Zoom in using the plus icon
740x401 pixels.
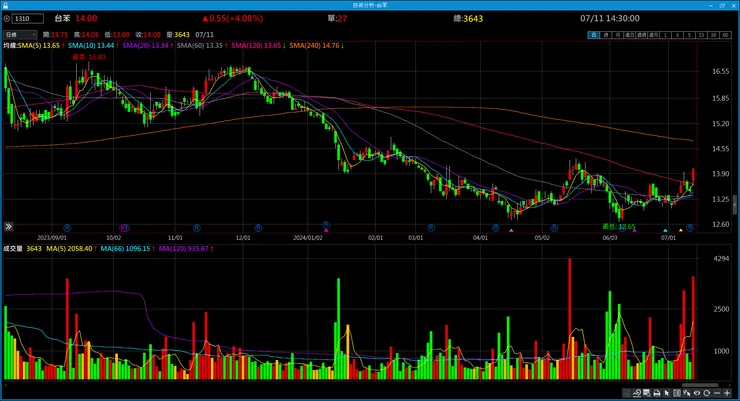tap(727, 393)
